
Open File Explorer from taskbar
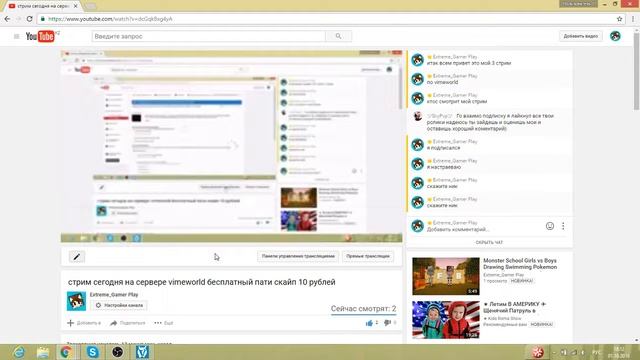[x=42, y=352]
